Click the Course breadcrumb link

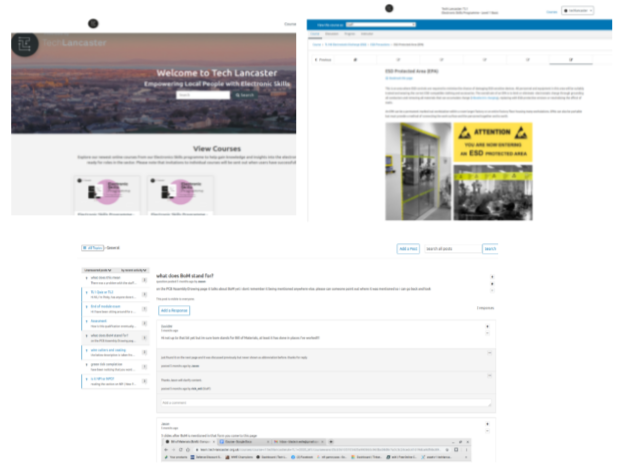317,45
